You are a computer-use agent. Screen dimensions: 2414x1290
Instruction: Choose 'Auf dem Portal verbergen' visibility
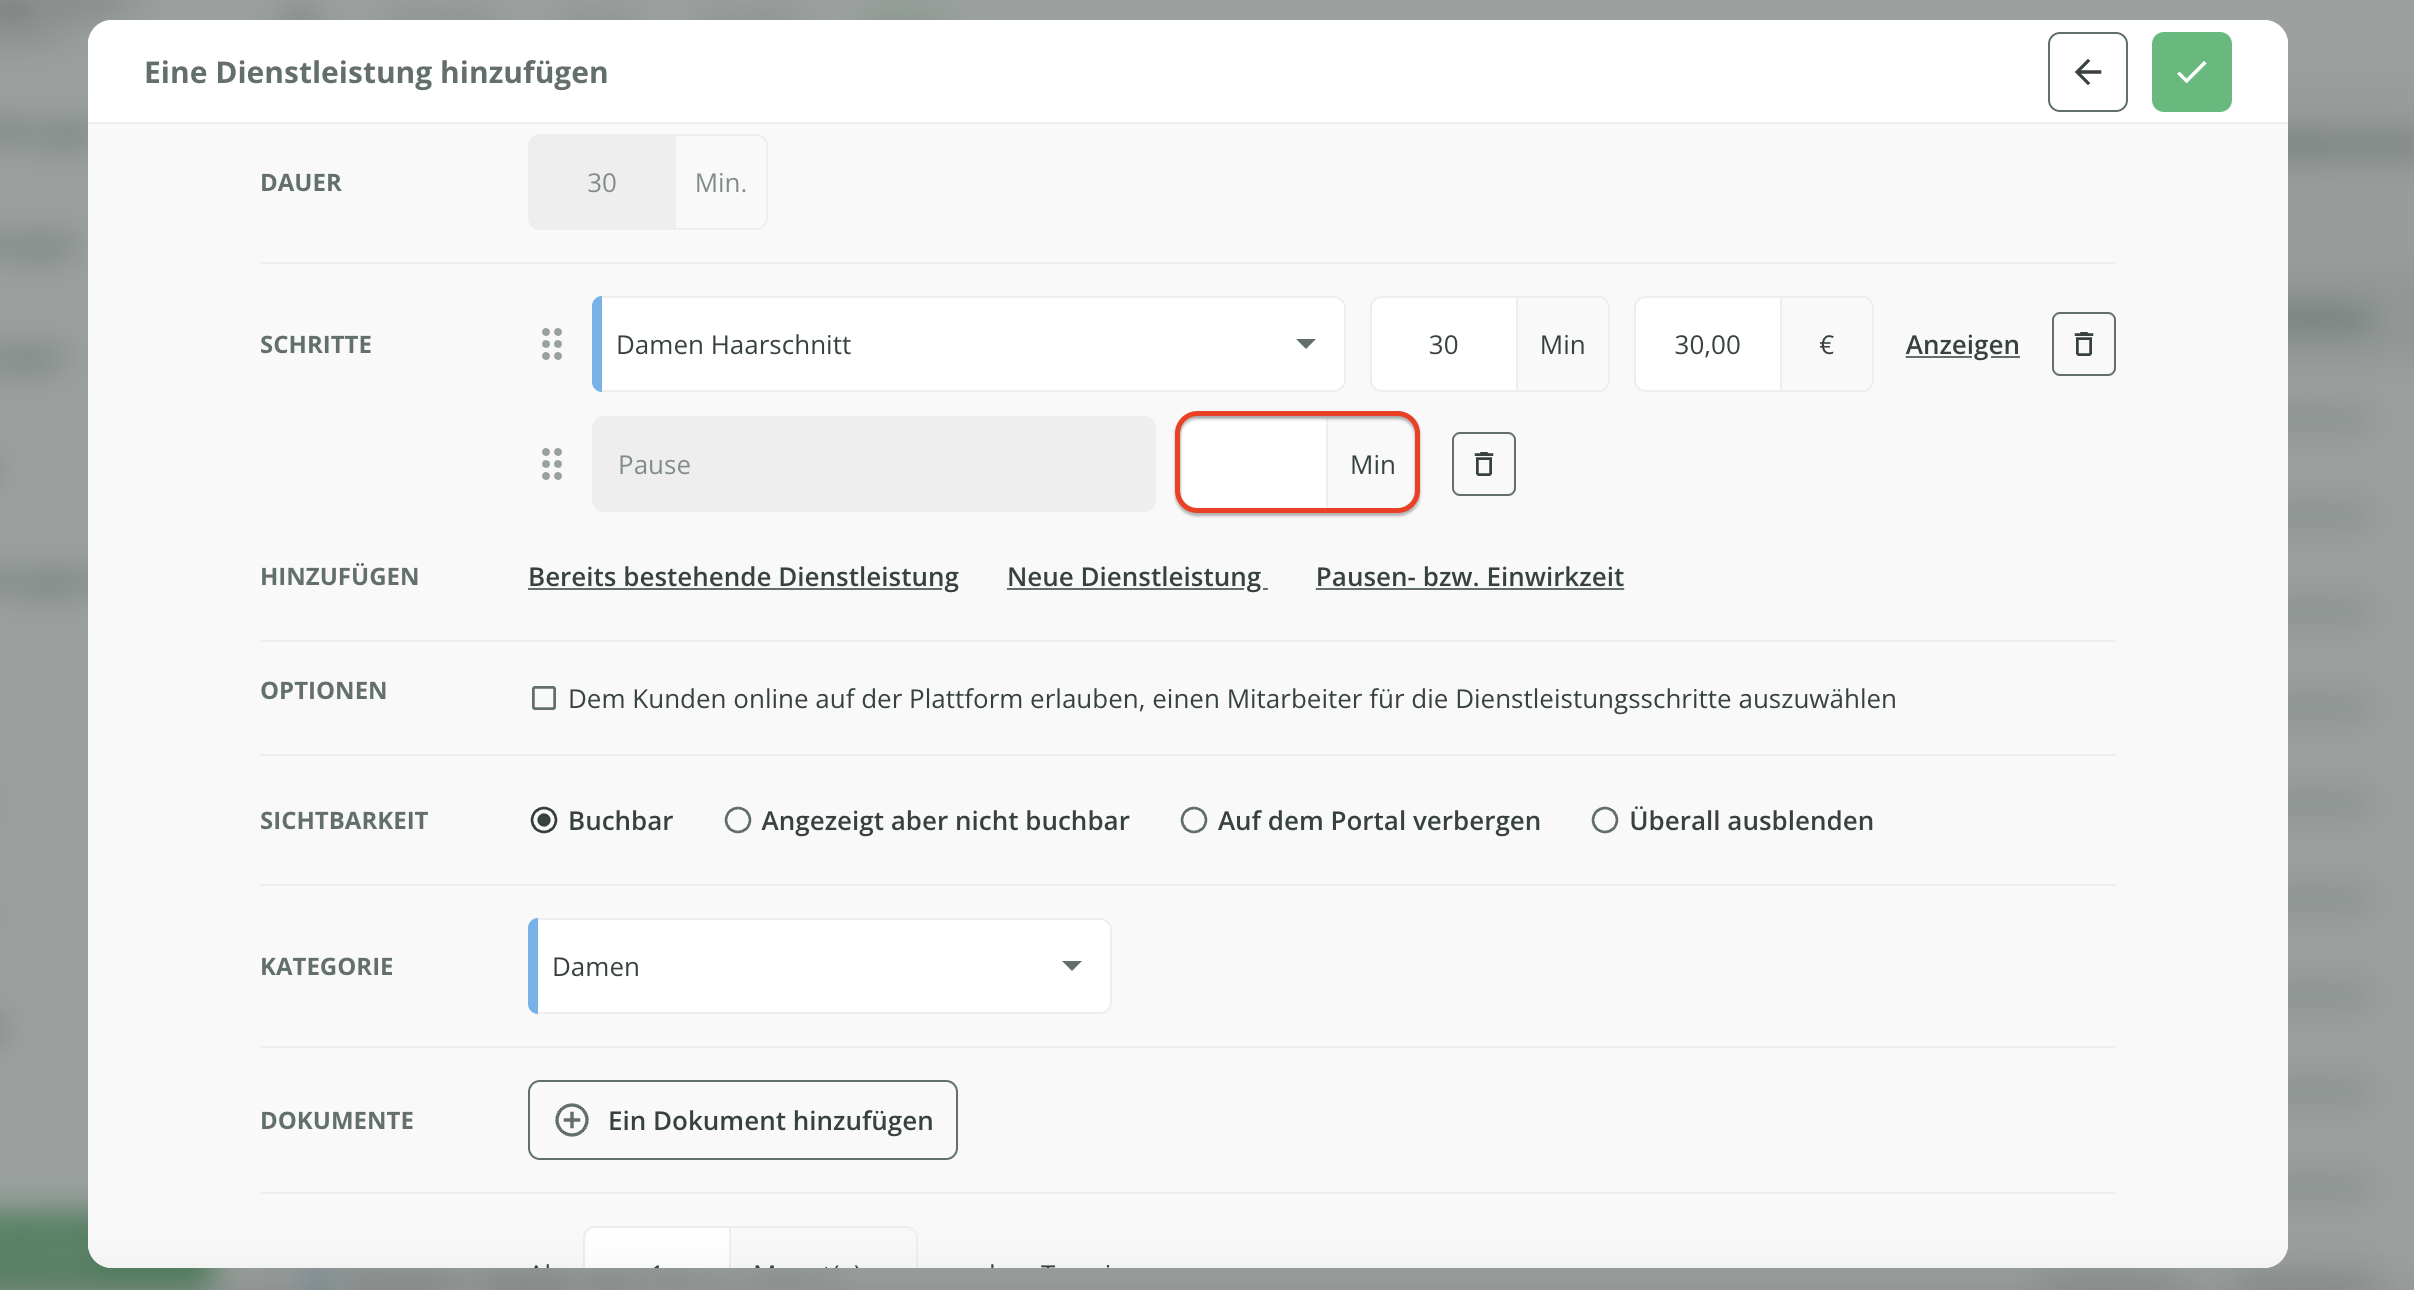[1194, 821]
